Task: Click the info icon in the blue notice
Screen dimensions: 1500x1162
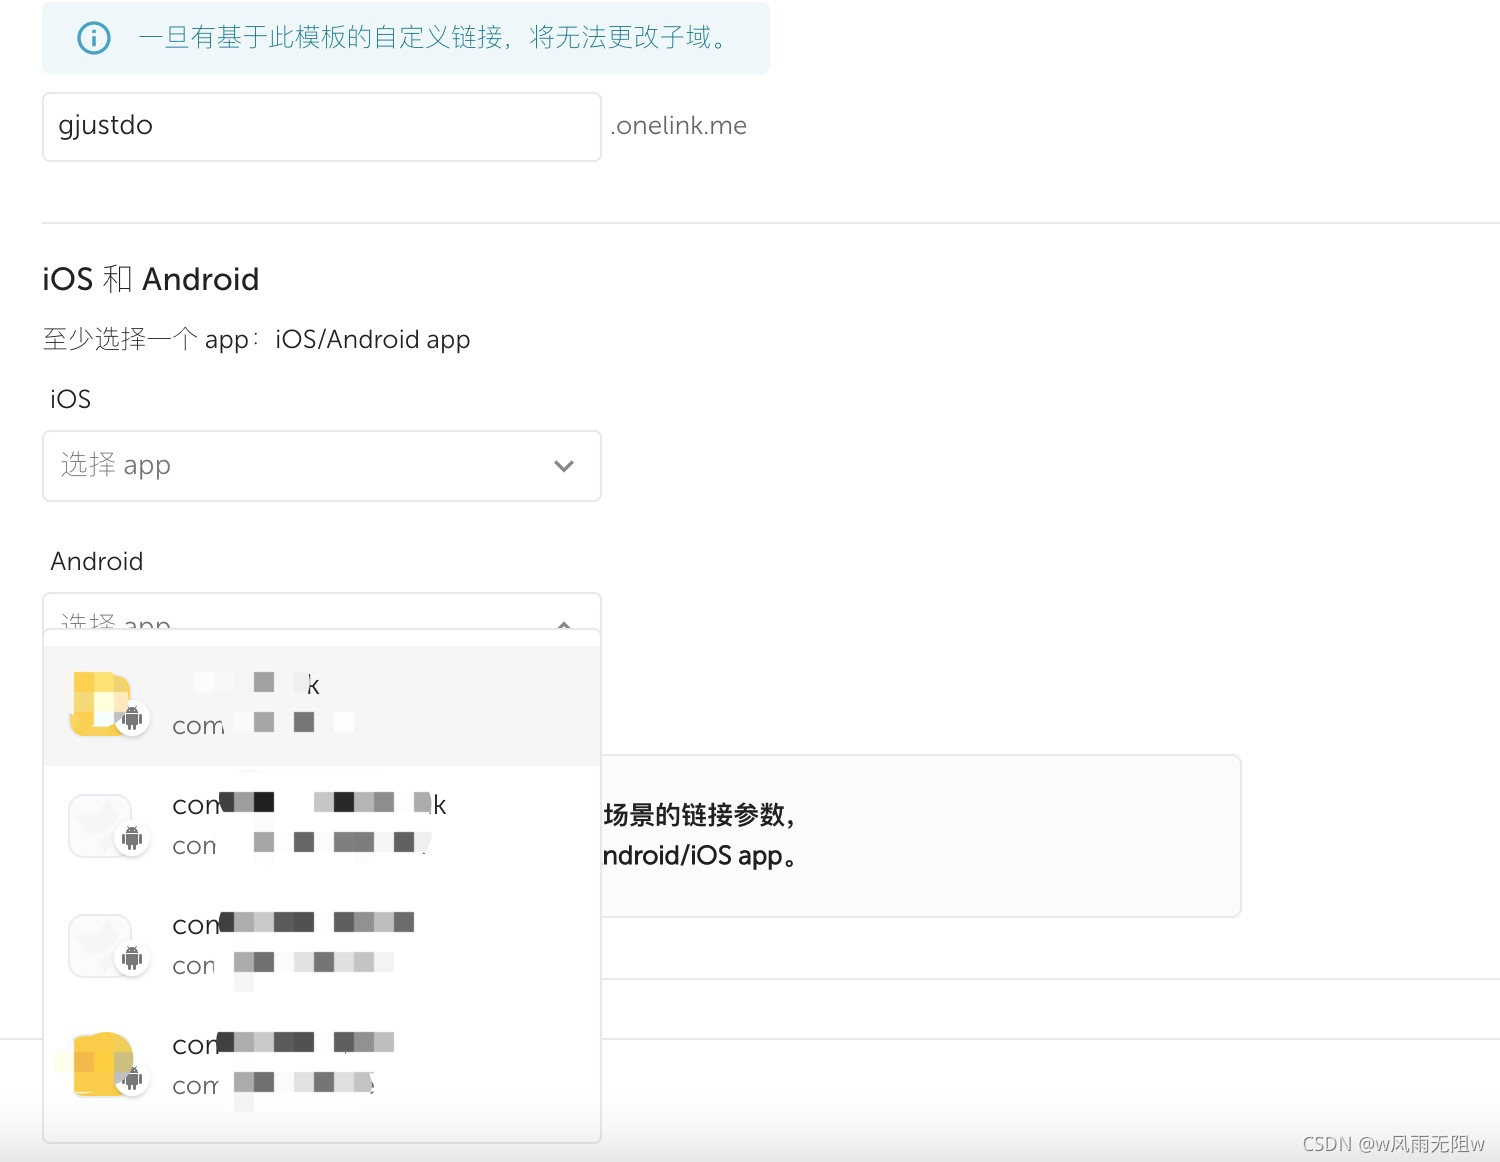Action: pyautogui.click(x=94, y=38)
